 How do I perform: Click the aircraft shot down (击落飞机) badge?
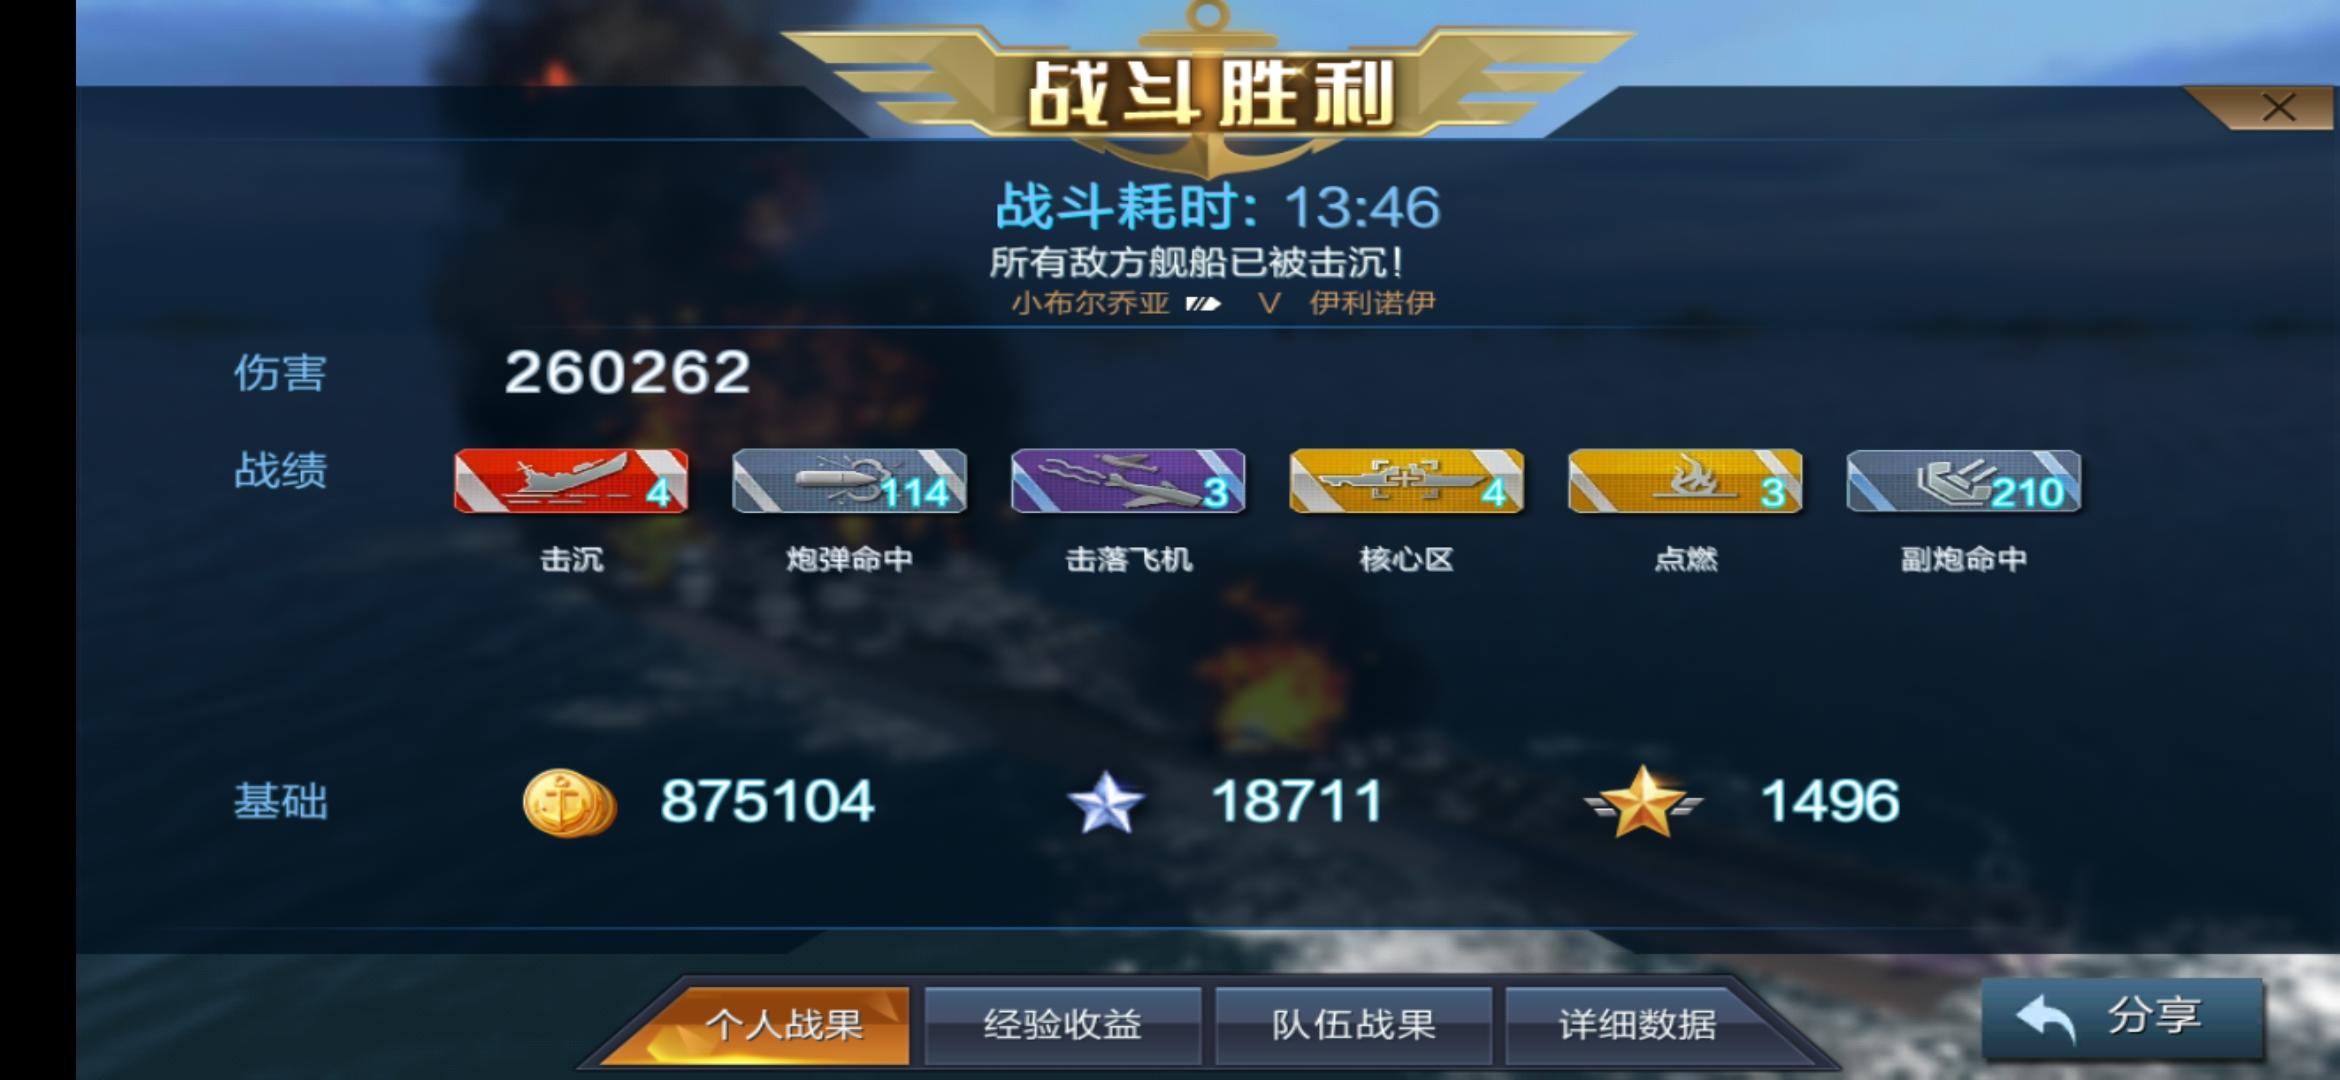pos(1128,481)
